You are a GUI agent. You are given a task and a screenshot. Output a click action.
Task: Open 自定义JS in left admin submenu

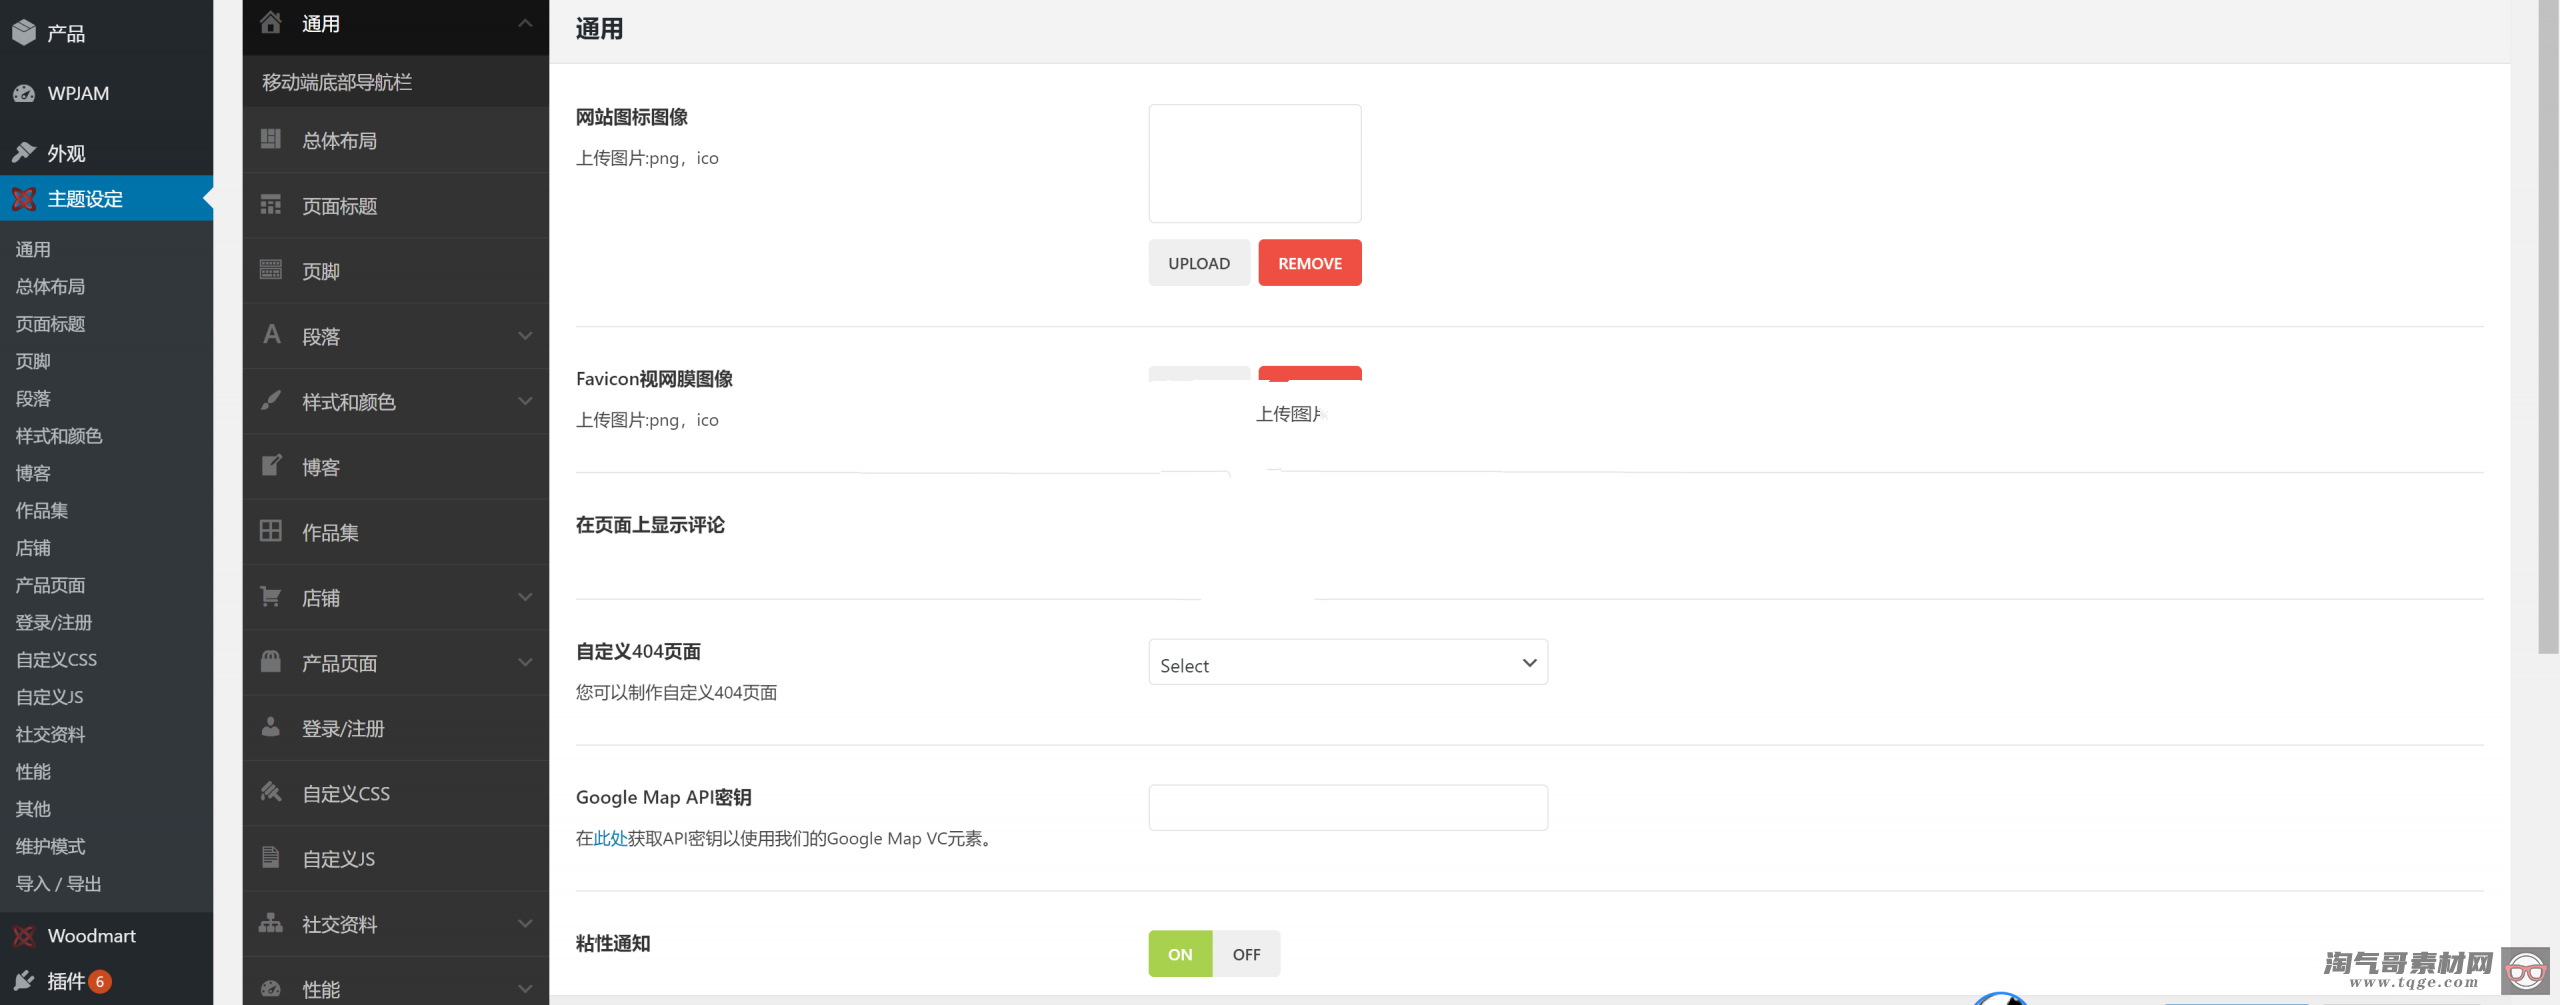point(49,698)
